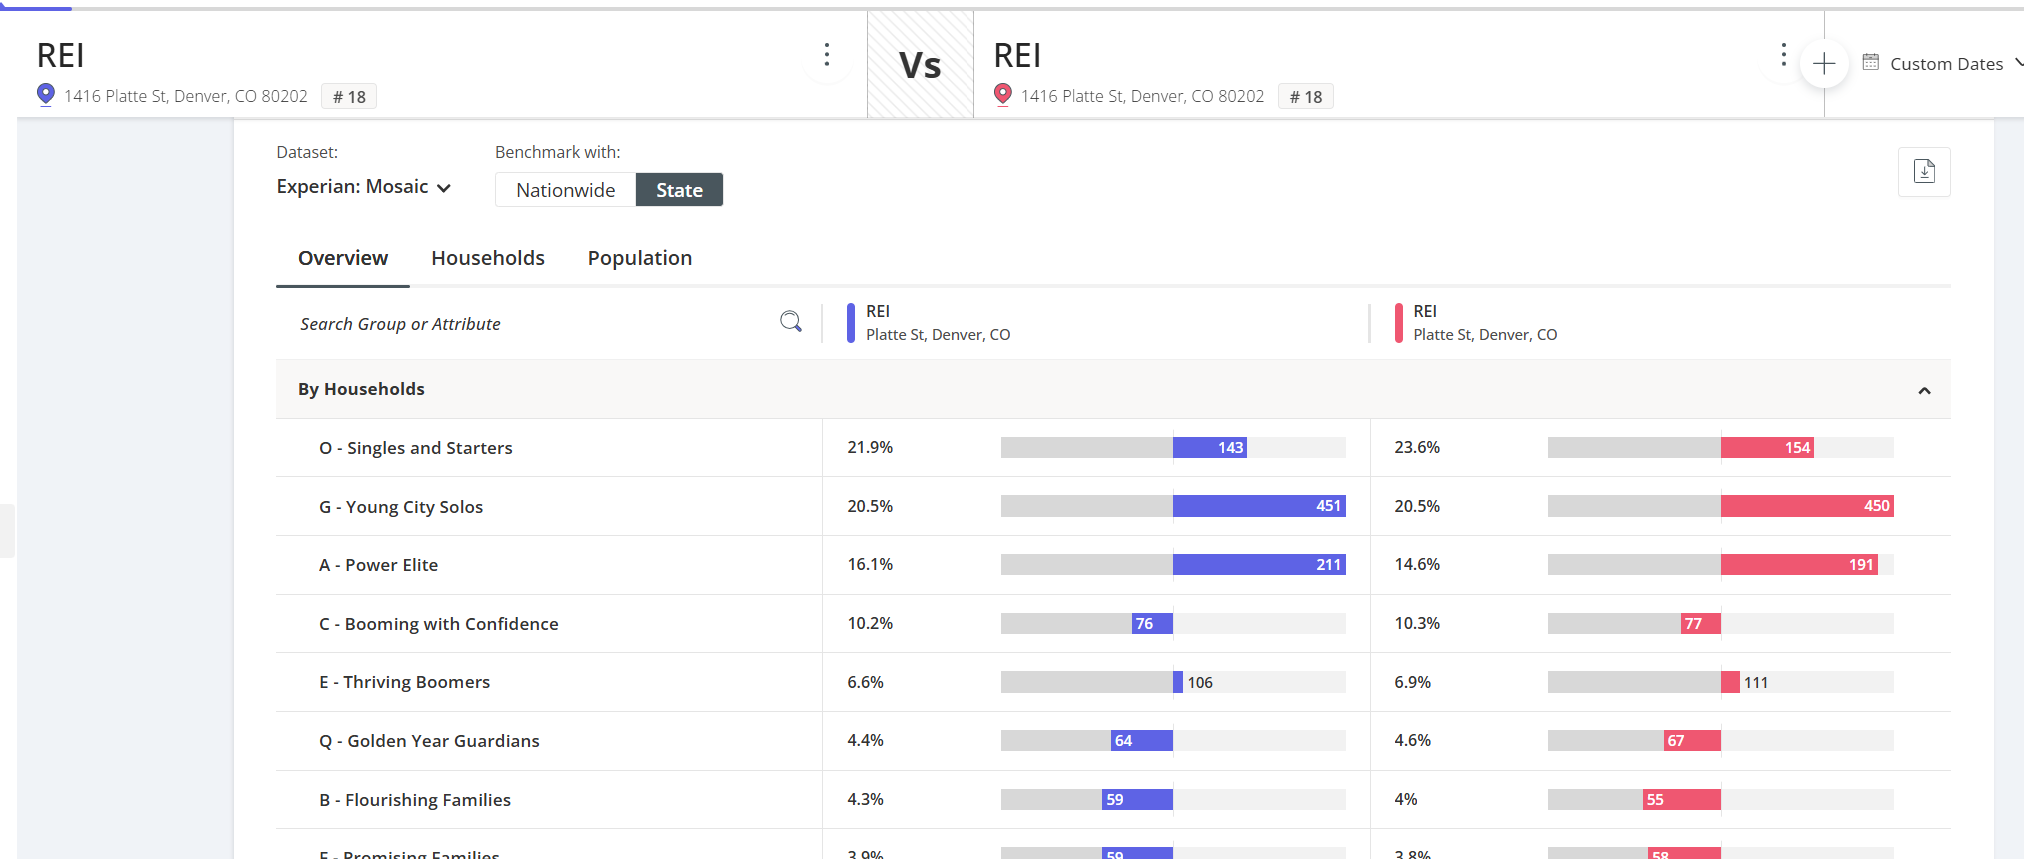
Task: Click the red 67 bar for Golden Year Guardians
Action: tap(1692, 741)
